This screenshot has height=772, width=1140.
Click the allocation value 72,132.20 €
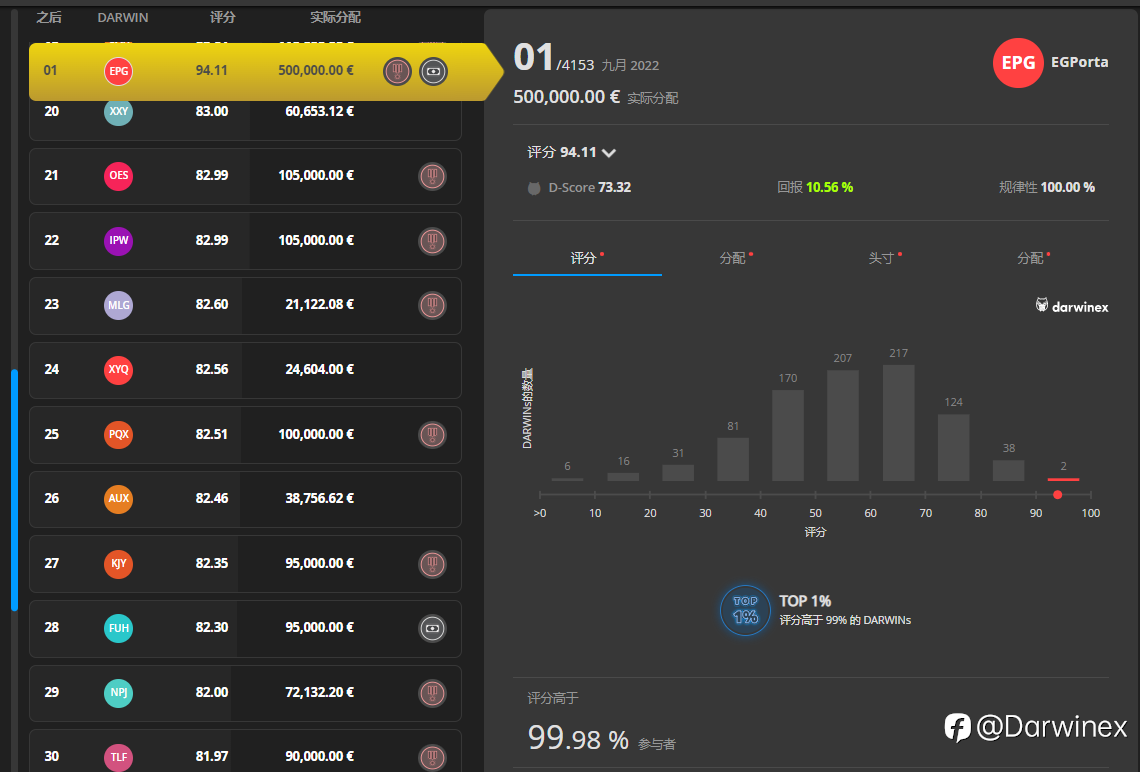320,693
